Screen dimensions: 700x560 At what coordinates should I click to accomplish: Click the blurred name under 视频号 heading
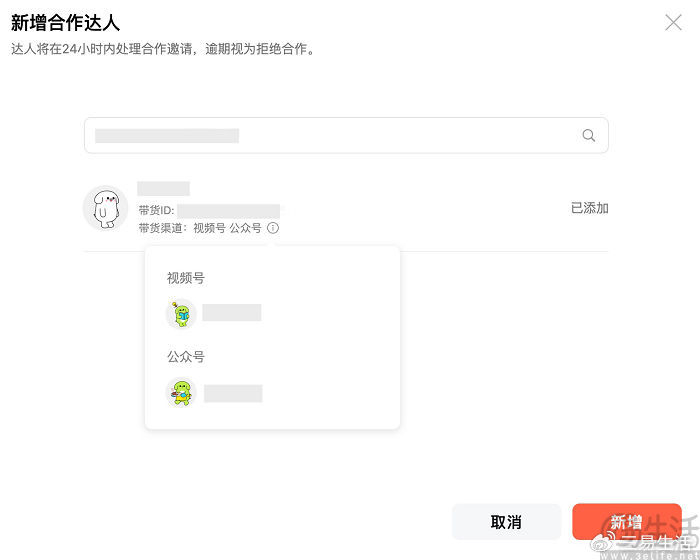[x=232, y=313]
